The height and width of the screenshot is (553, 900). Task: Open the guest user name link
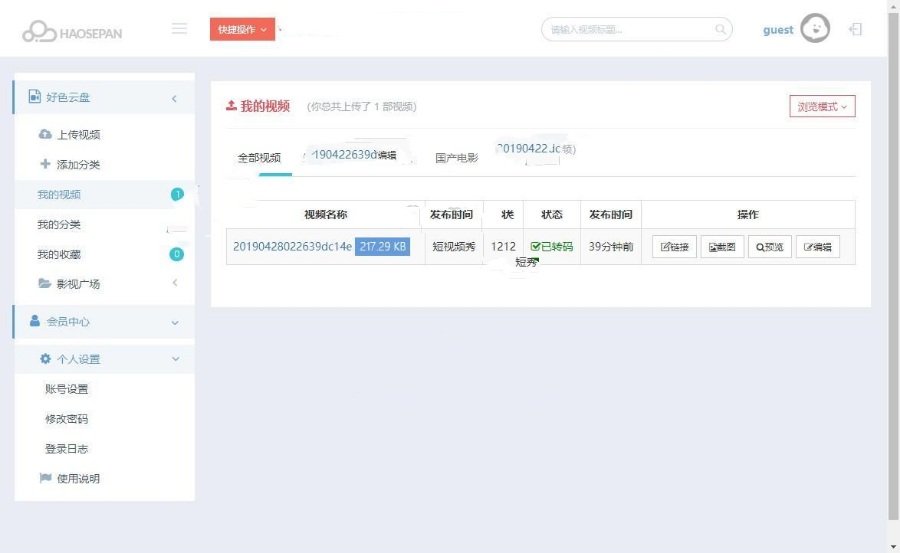pyautogui.click(x=778, y=30)
